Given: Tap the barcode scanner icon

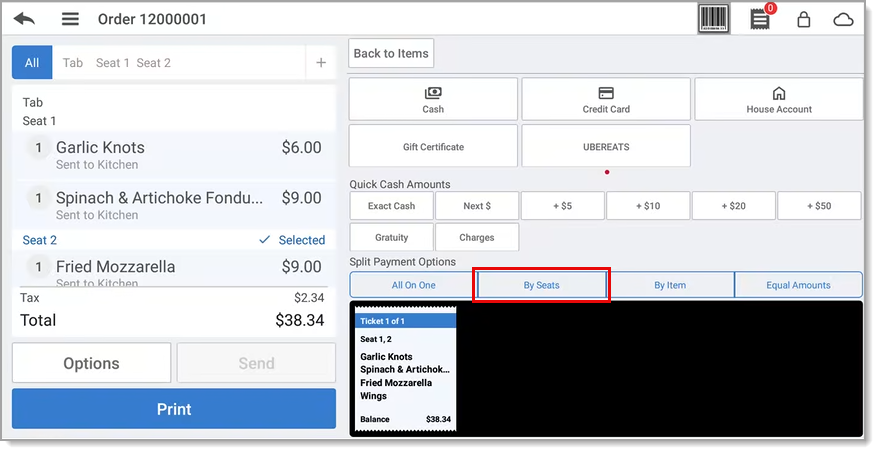Looking at the screenshot, I should pyautogui.click(x=714, y=19).
